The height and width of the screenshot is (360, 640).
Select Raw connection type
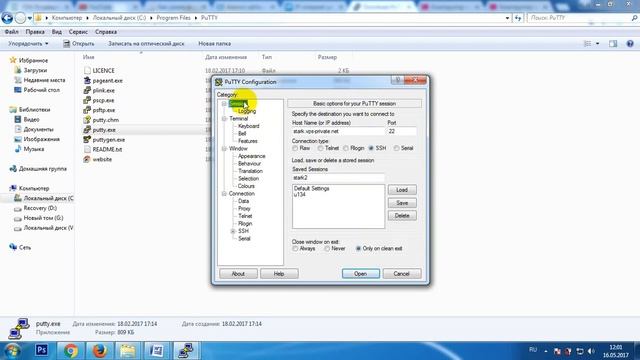[295, 148]
